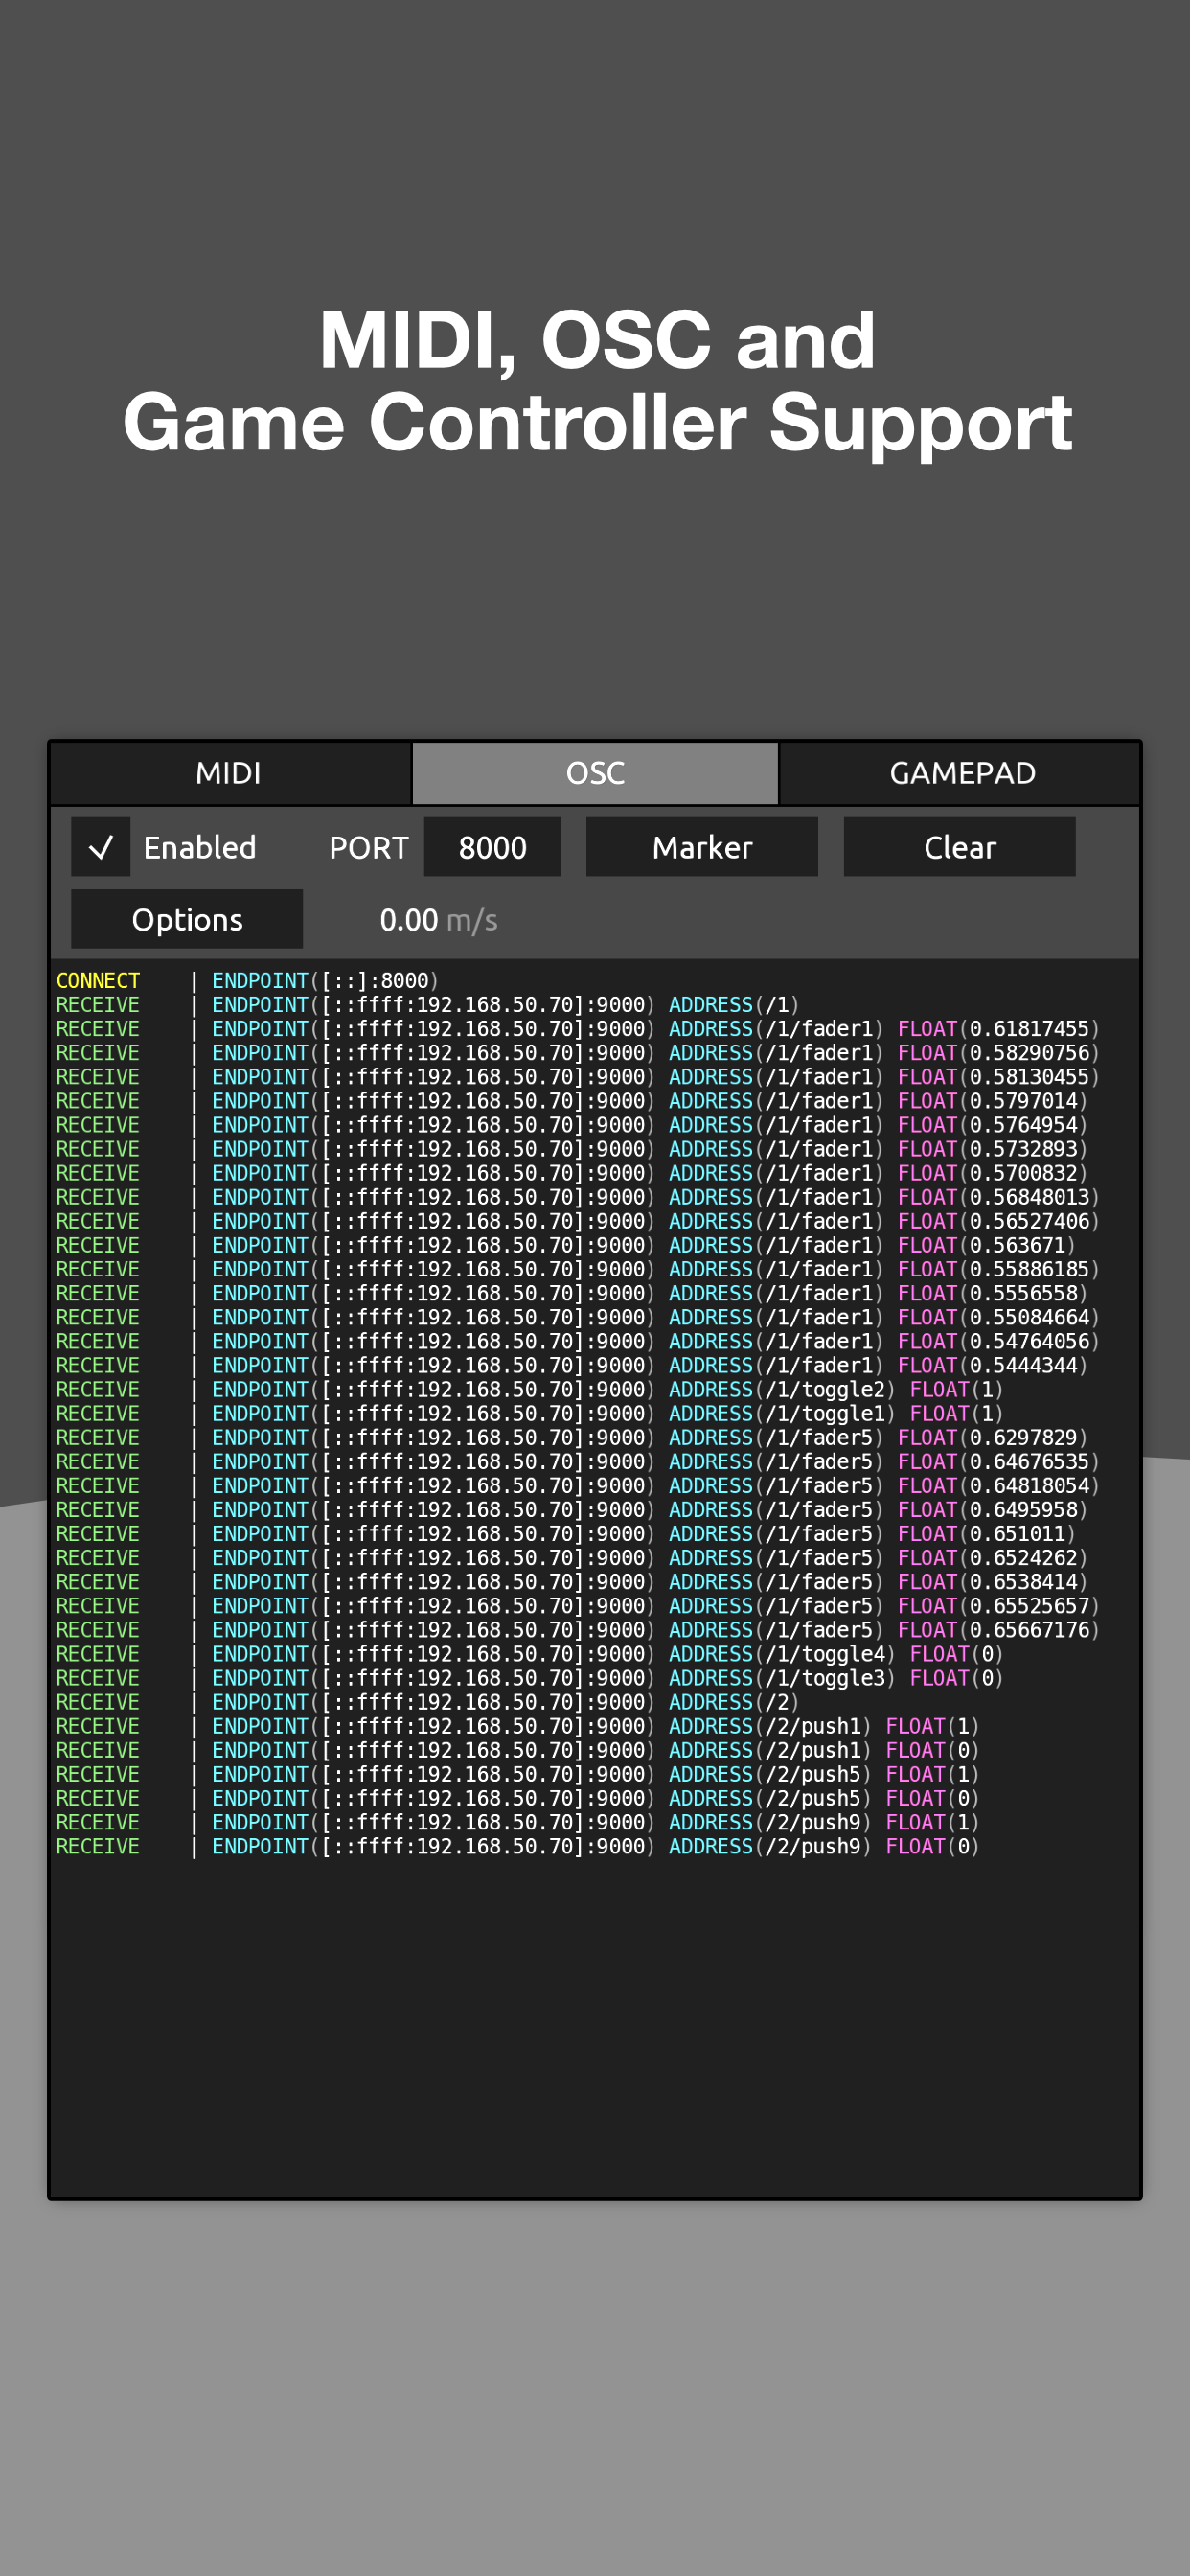Select the ADDRESS(/1/toggle1) entry

coord(782,1413)
